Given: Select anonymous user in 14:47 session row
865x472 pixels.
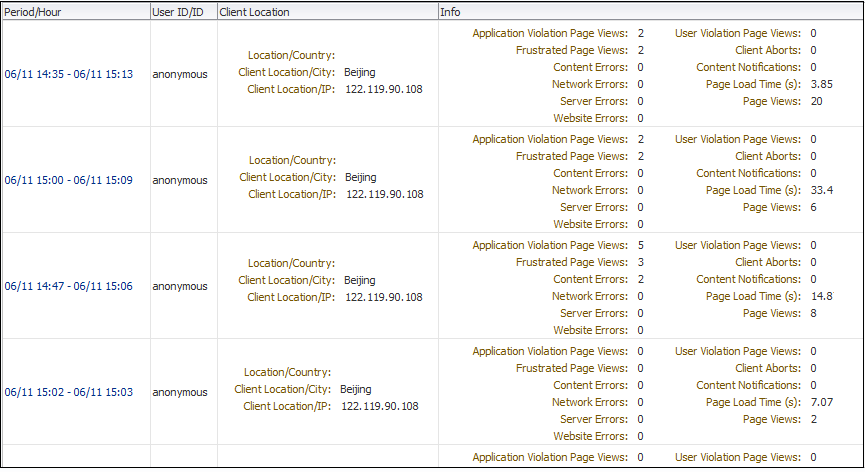Looking at the screenshot, I should 180,286.
